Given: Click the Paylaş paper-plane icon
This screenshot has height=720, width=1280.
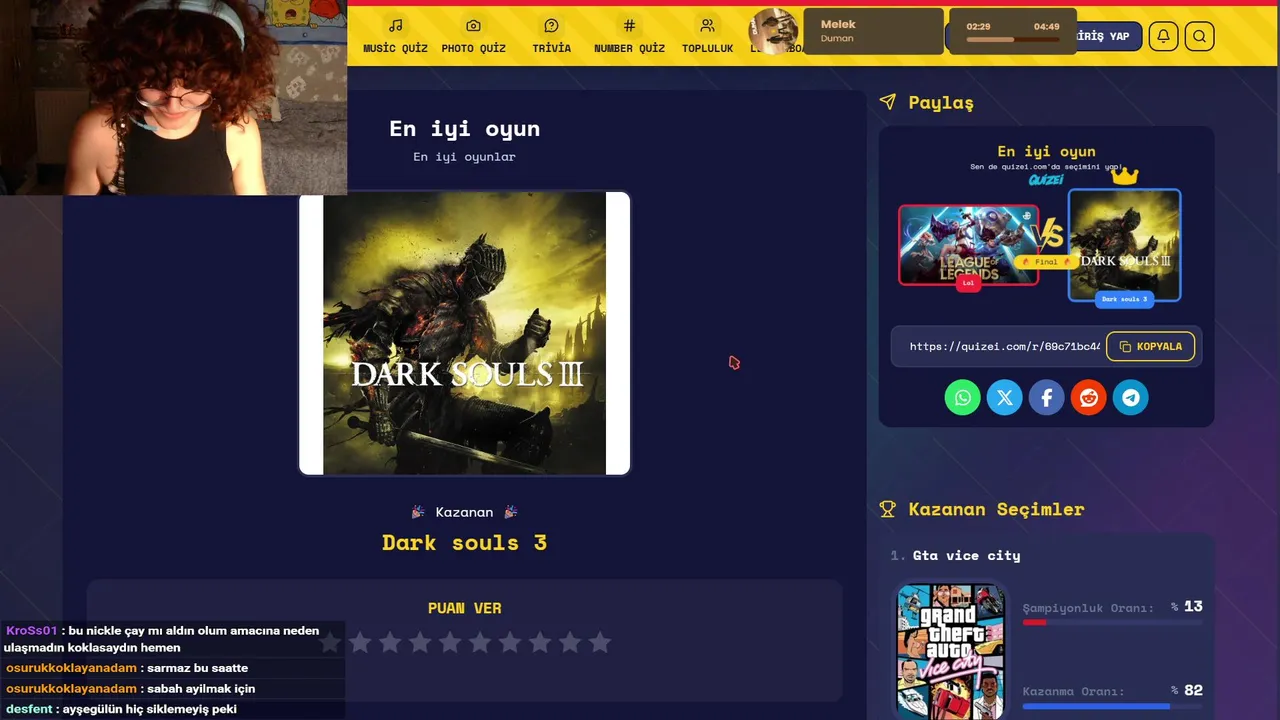Looking at the screenshot, I should coord(887,102).
